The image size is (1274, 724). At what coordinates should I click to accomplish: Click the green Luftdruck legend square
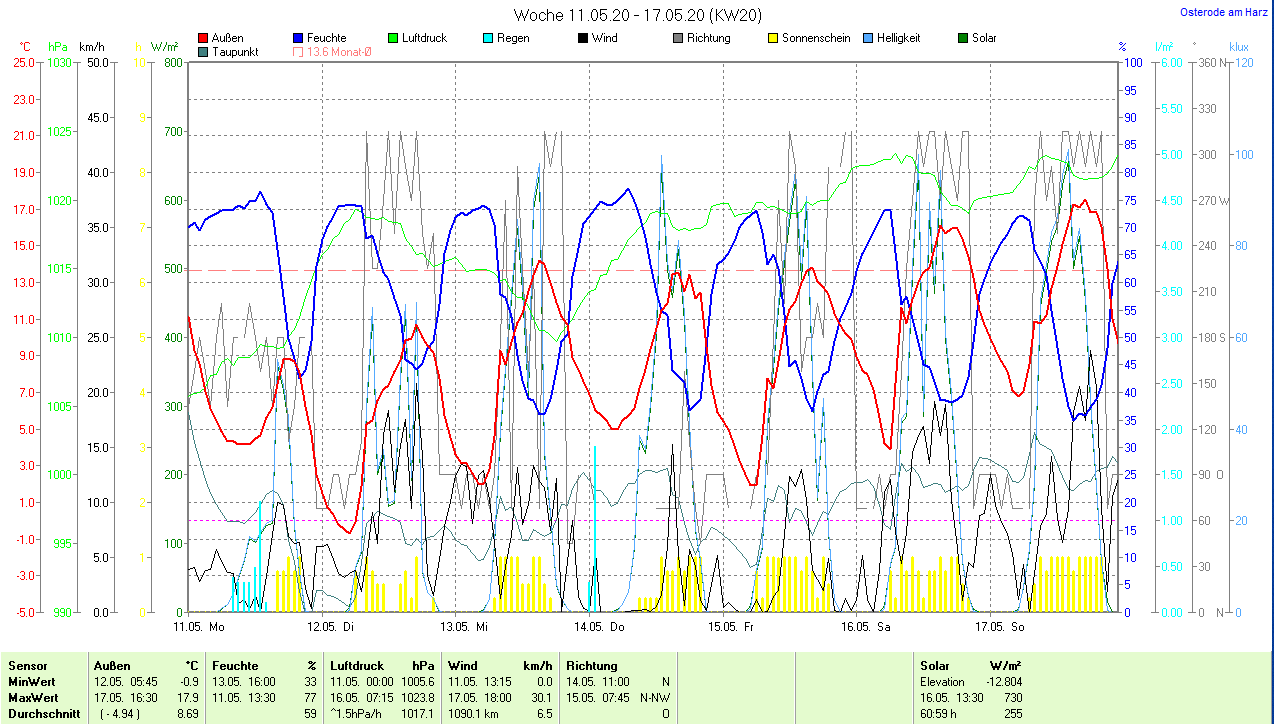click(x=394, y=38)
